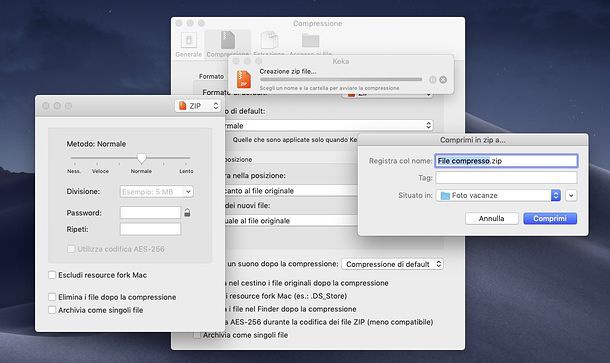Click the Ripeti password field
Image resolution: width=610 pixels, height=363 pixels.
tap(151, 229)
